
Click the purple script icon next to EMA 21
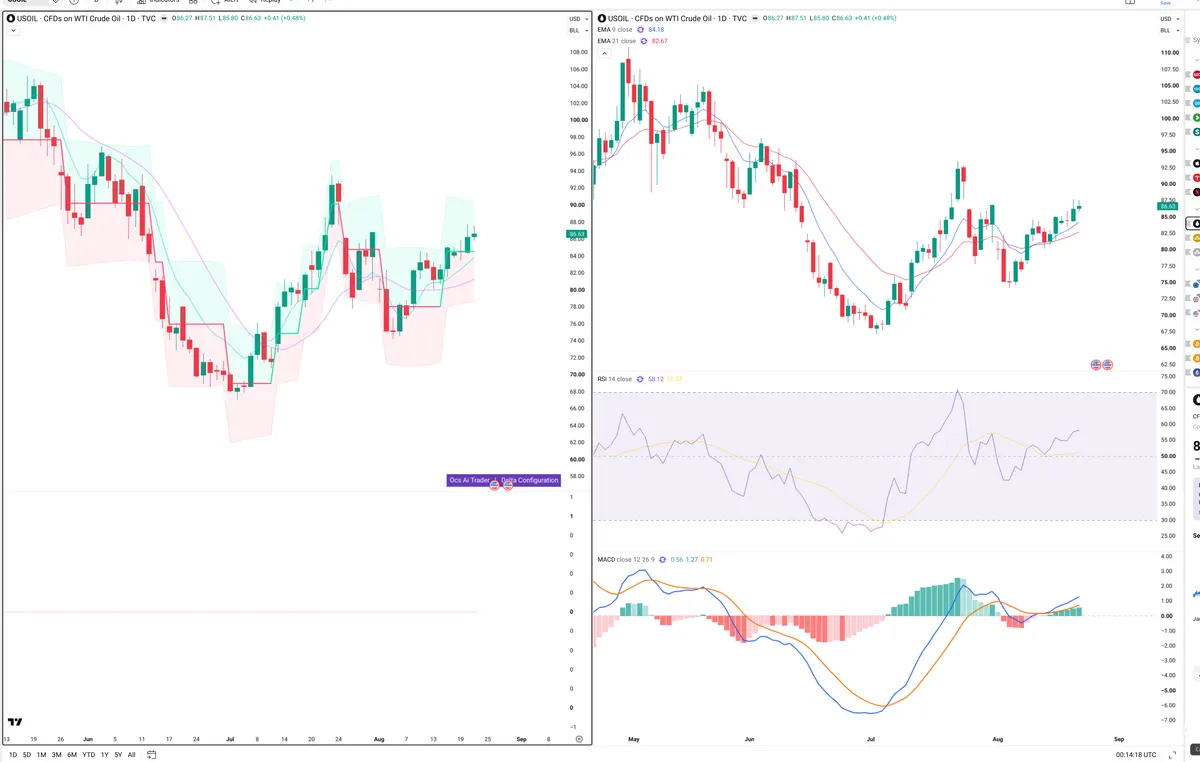(645, 41)
